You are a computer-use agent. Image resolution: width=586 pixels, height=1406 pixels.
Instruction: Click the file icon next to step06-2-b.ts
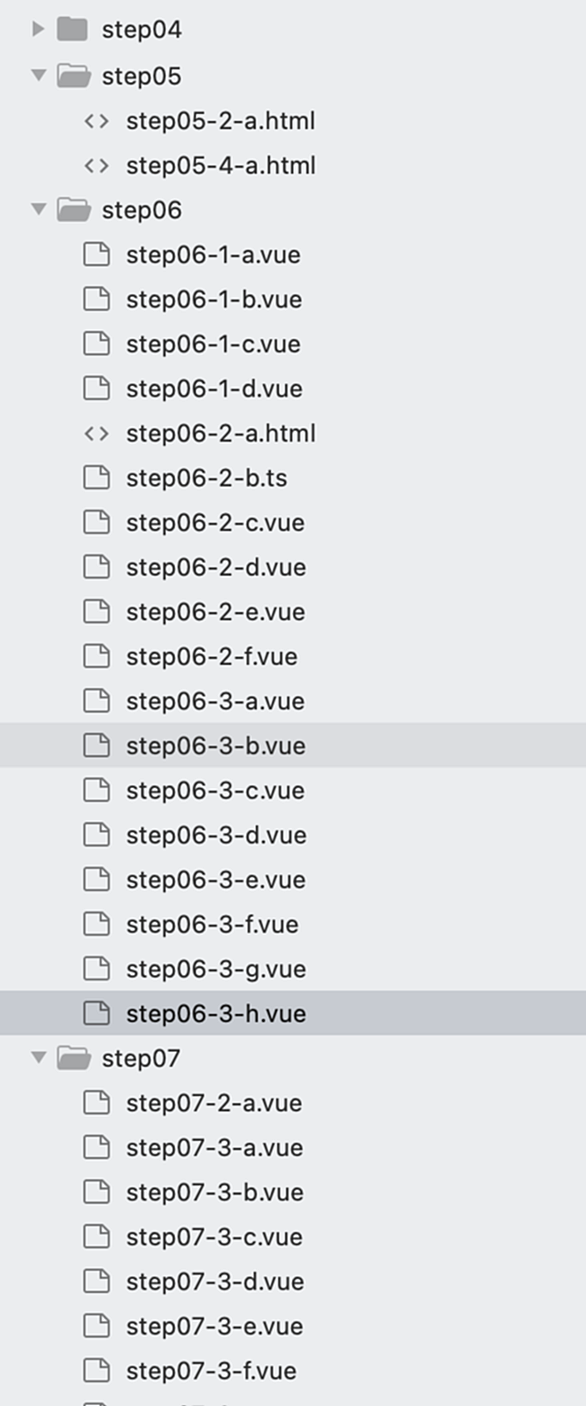point(96,478)
